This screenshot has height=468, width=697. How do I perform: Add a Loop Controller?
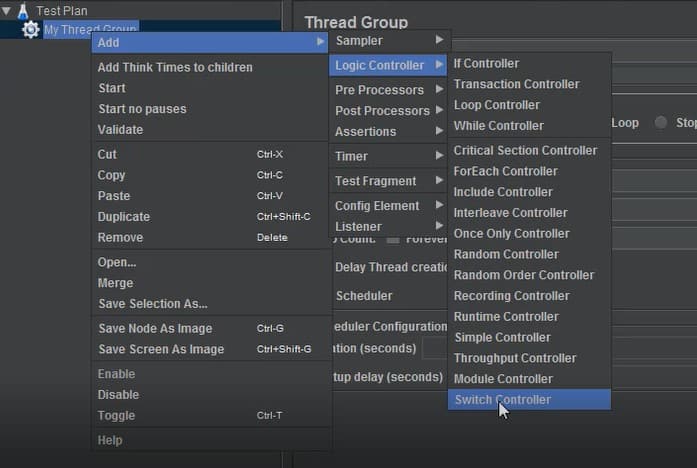tap(529, 105)
